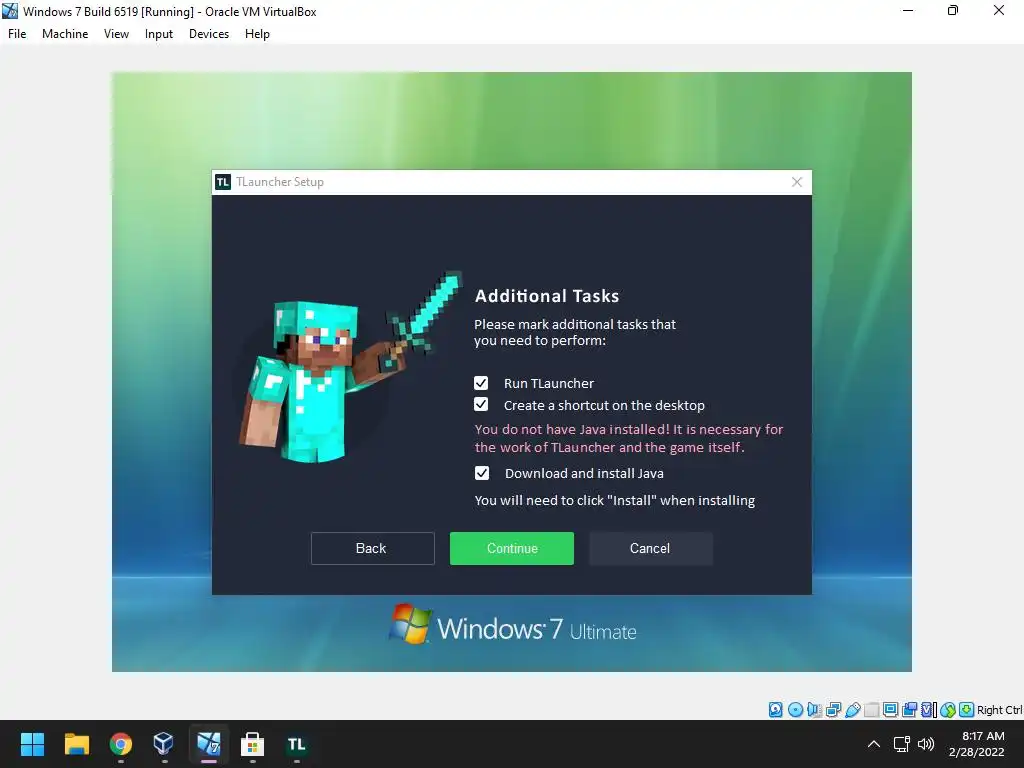Click the USB devices status icon
This screenshot has height=768, width=1024.
click(852, 710)
